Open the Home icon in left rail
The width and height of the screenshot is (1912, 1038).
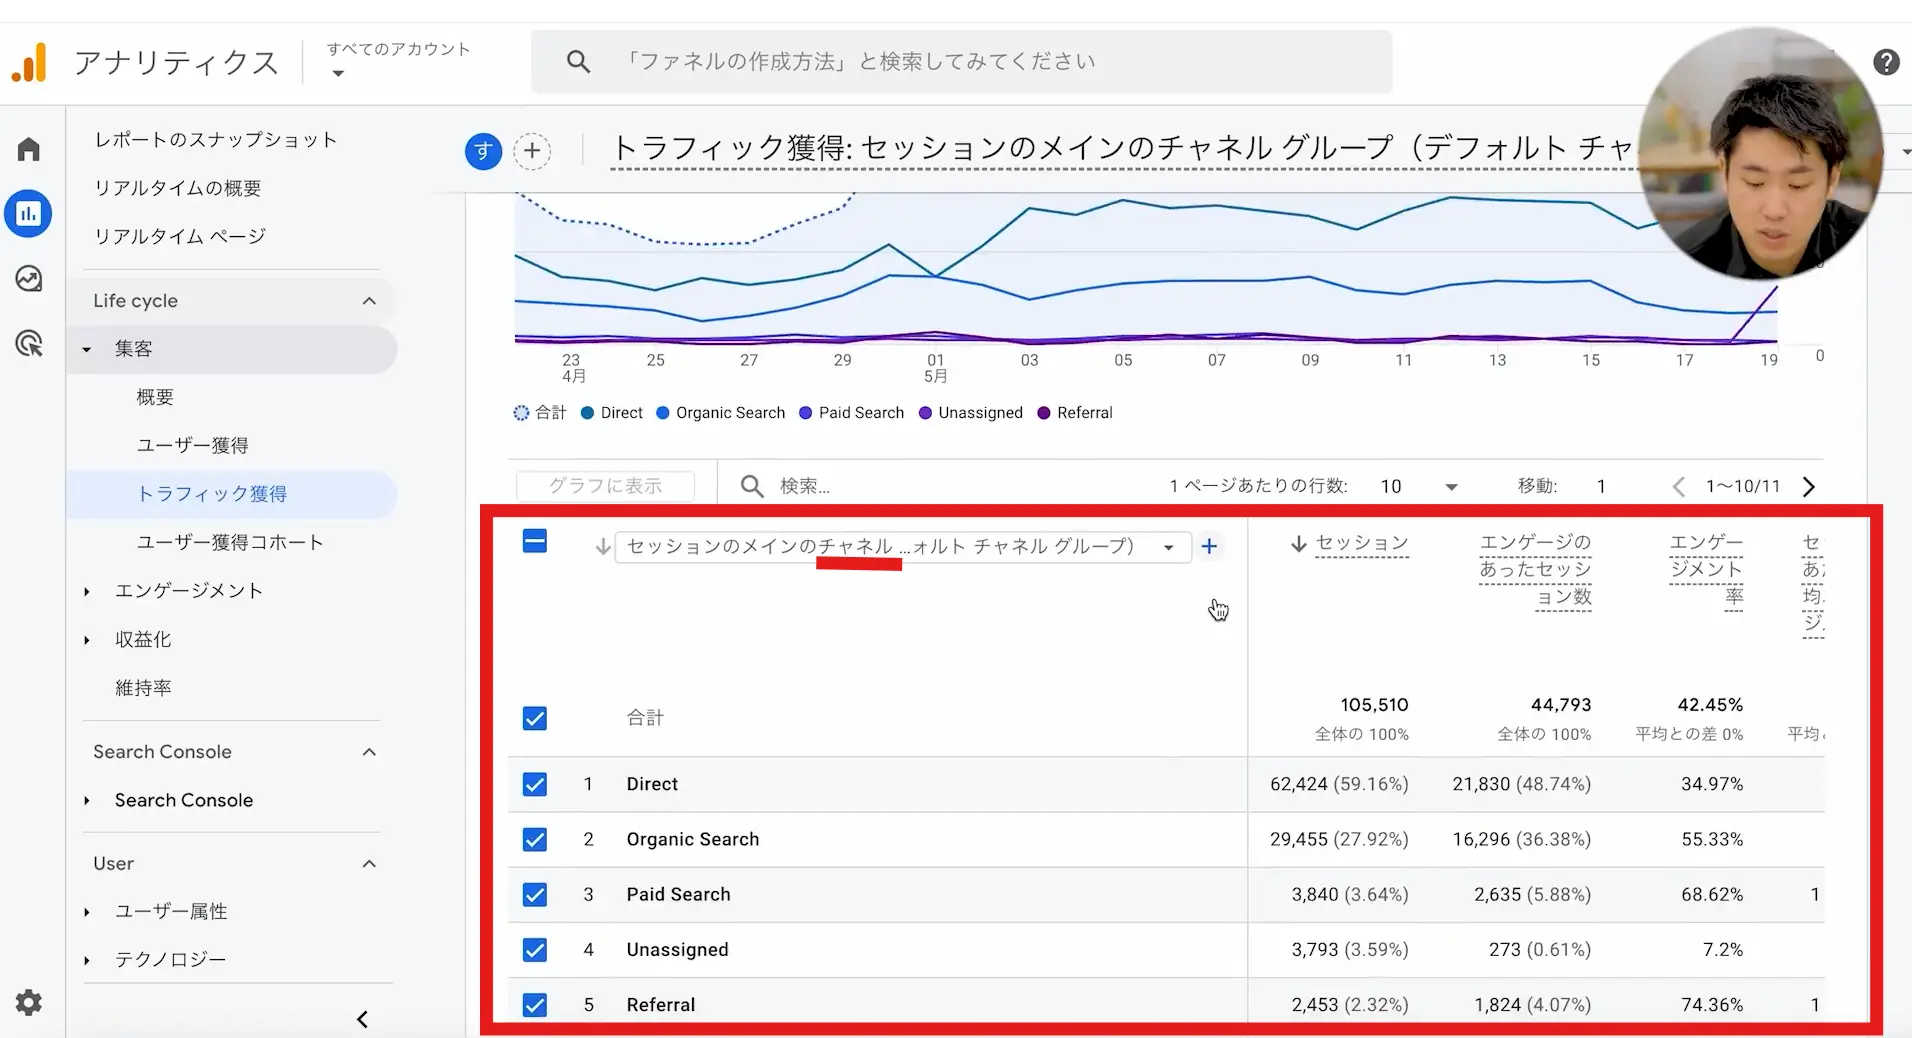(29, 150)
